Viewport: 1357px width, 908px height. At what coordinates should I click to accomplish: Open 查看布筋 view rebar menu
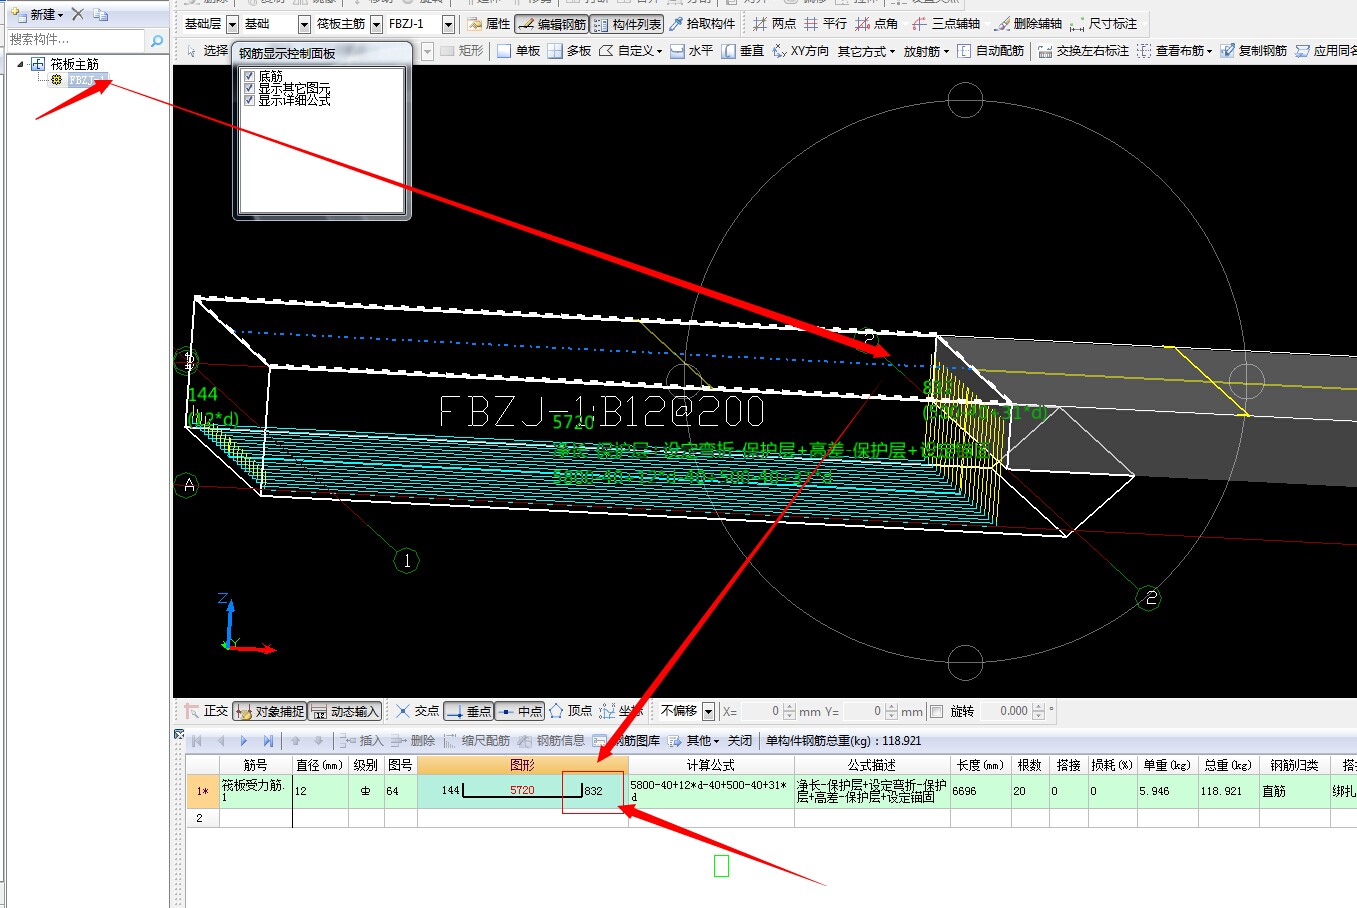pos(1174,50)
